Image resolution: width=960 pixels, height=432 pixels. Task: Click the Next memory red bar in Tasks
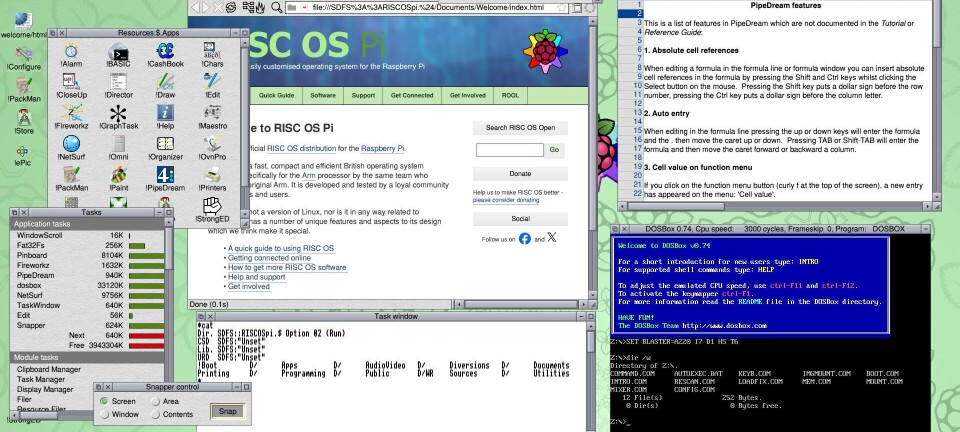coord(146,335)
